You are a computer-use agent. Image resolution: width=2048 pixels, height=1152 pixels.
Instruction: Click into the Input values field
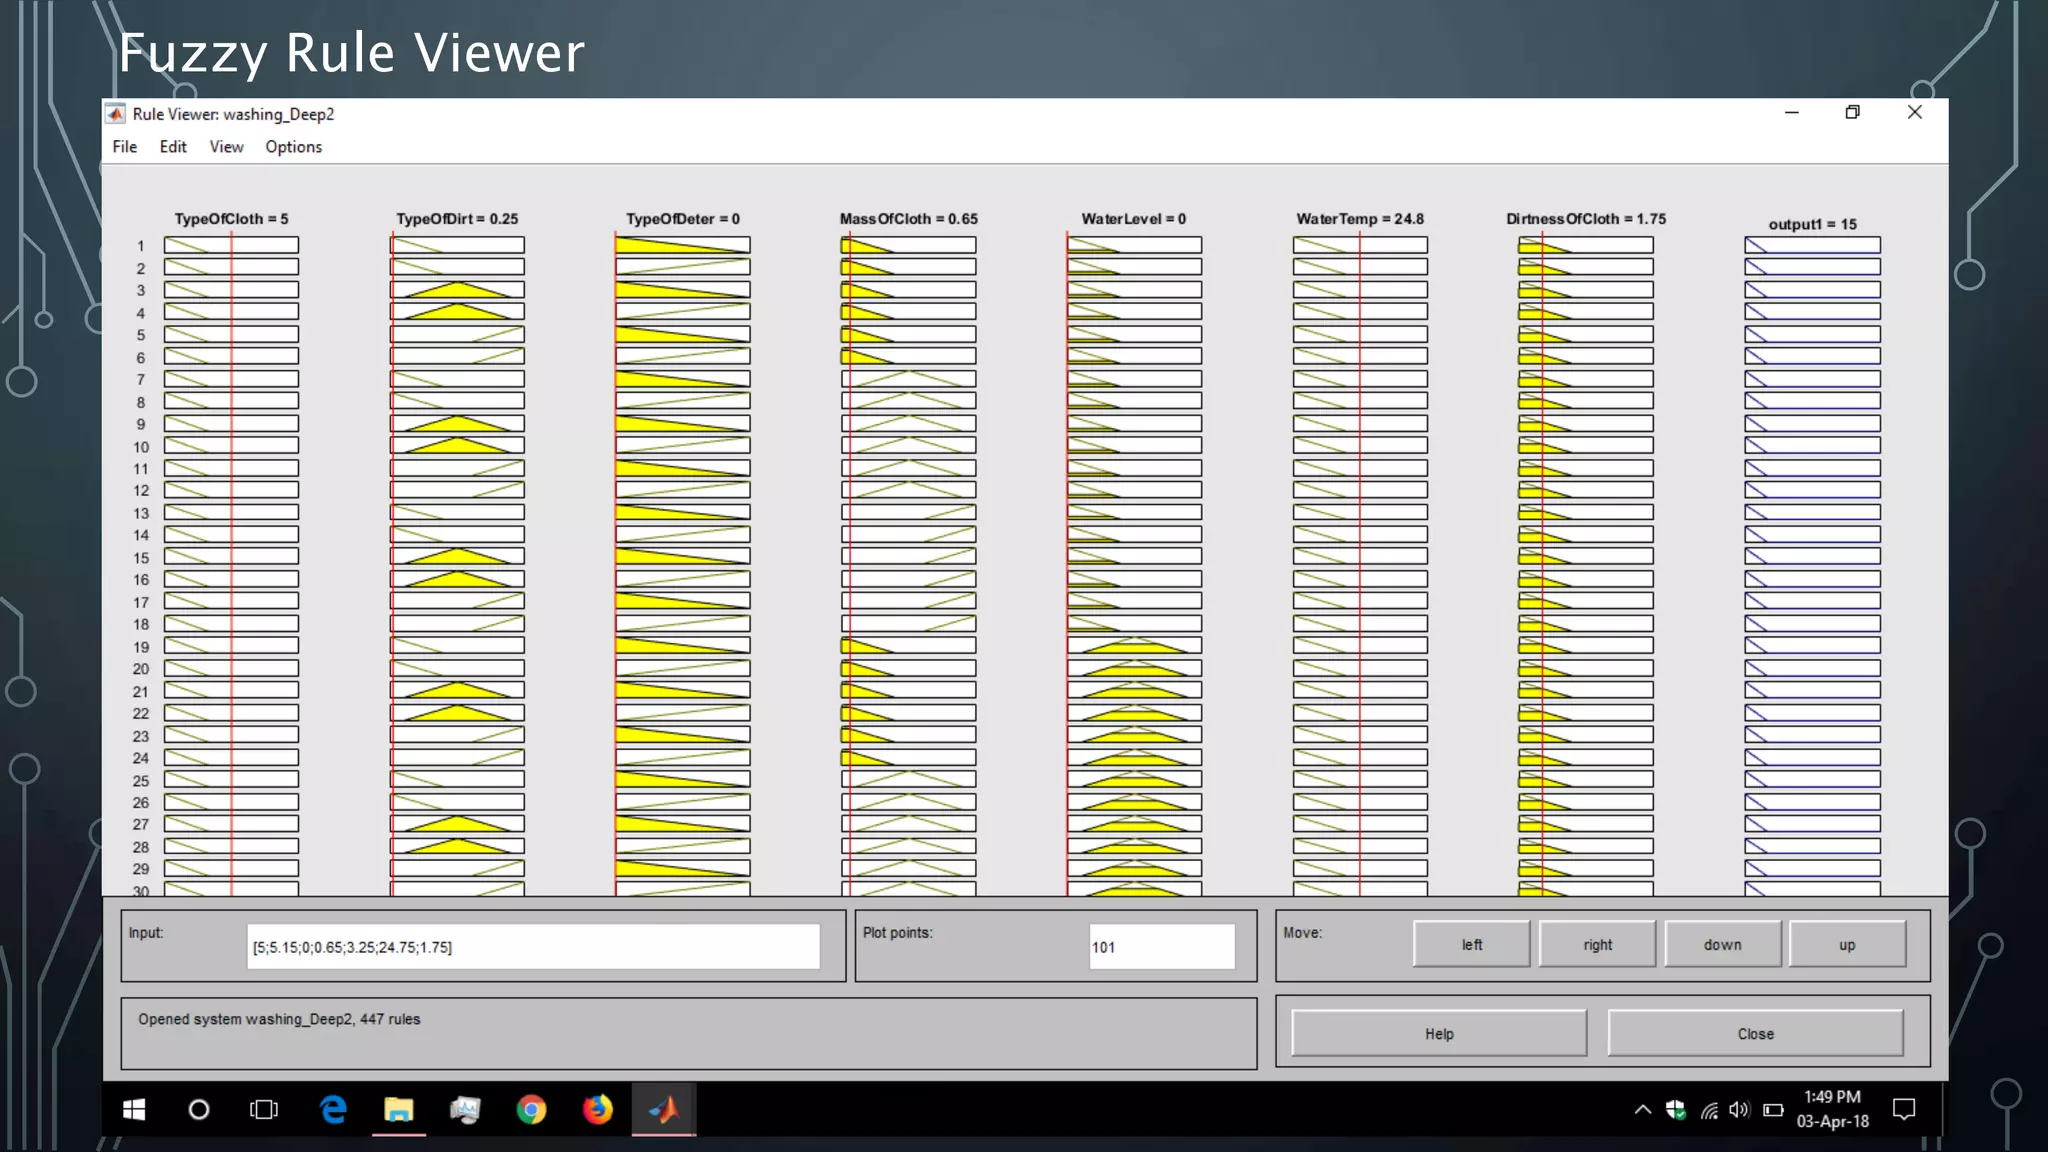coord(533,946)
